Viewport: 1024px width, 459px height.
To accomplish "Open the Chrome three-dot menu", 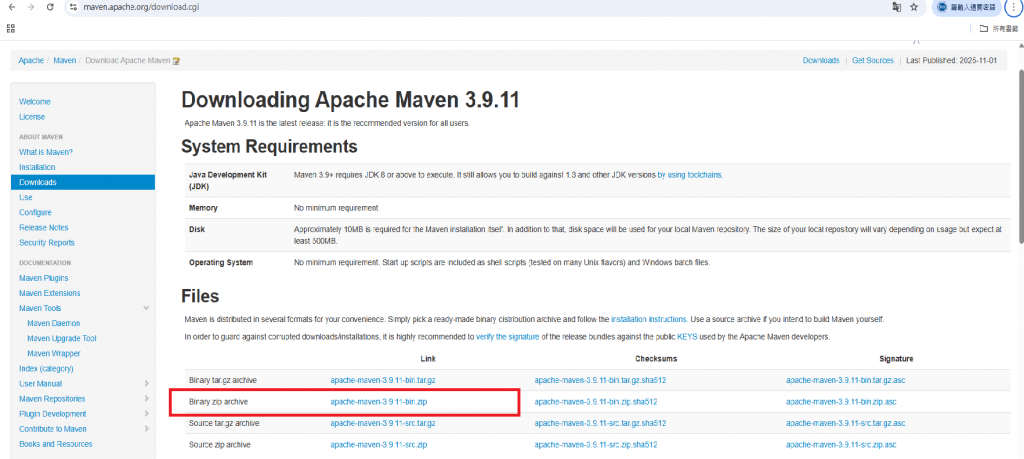I will click(1014, 7).
